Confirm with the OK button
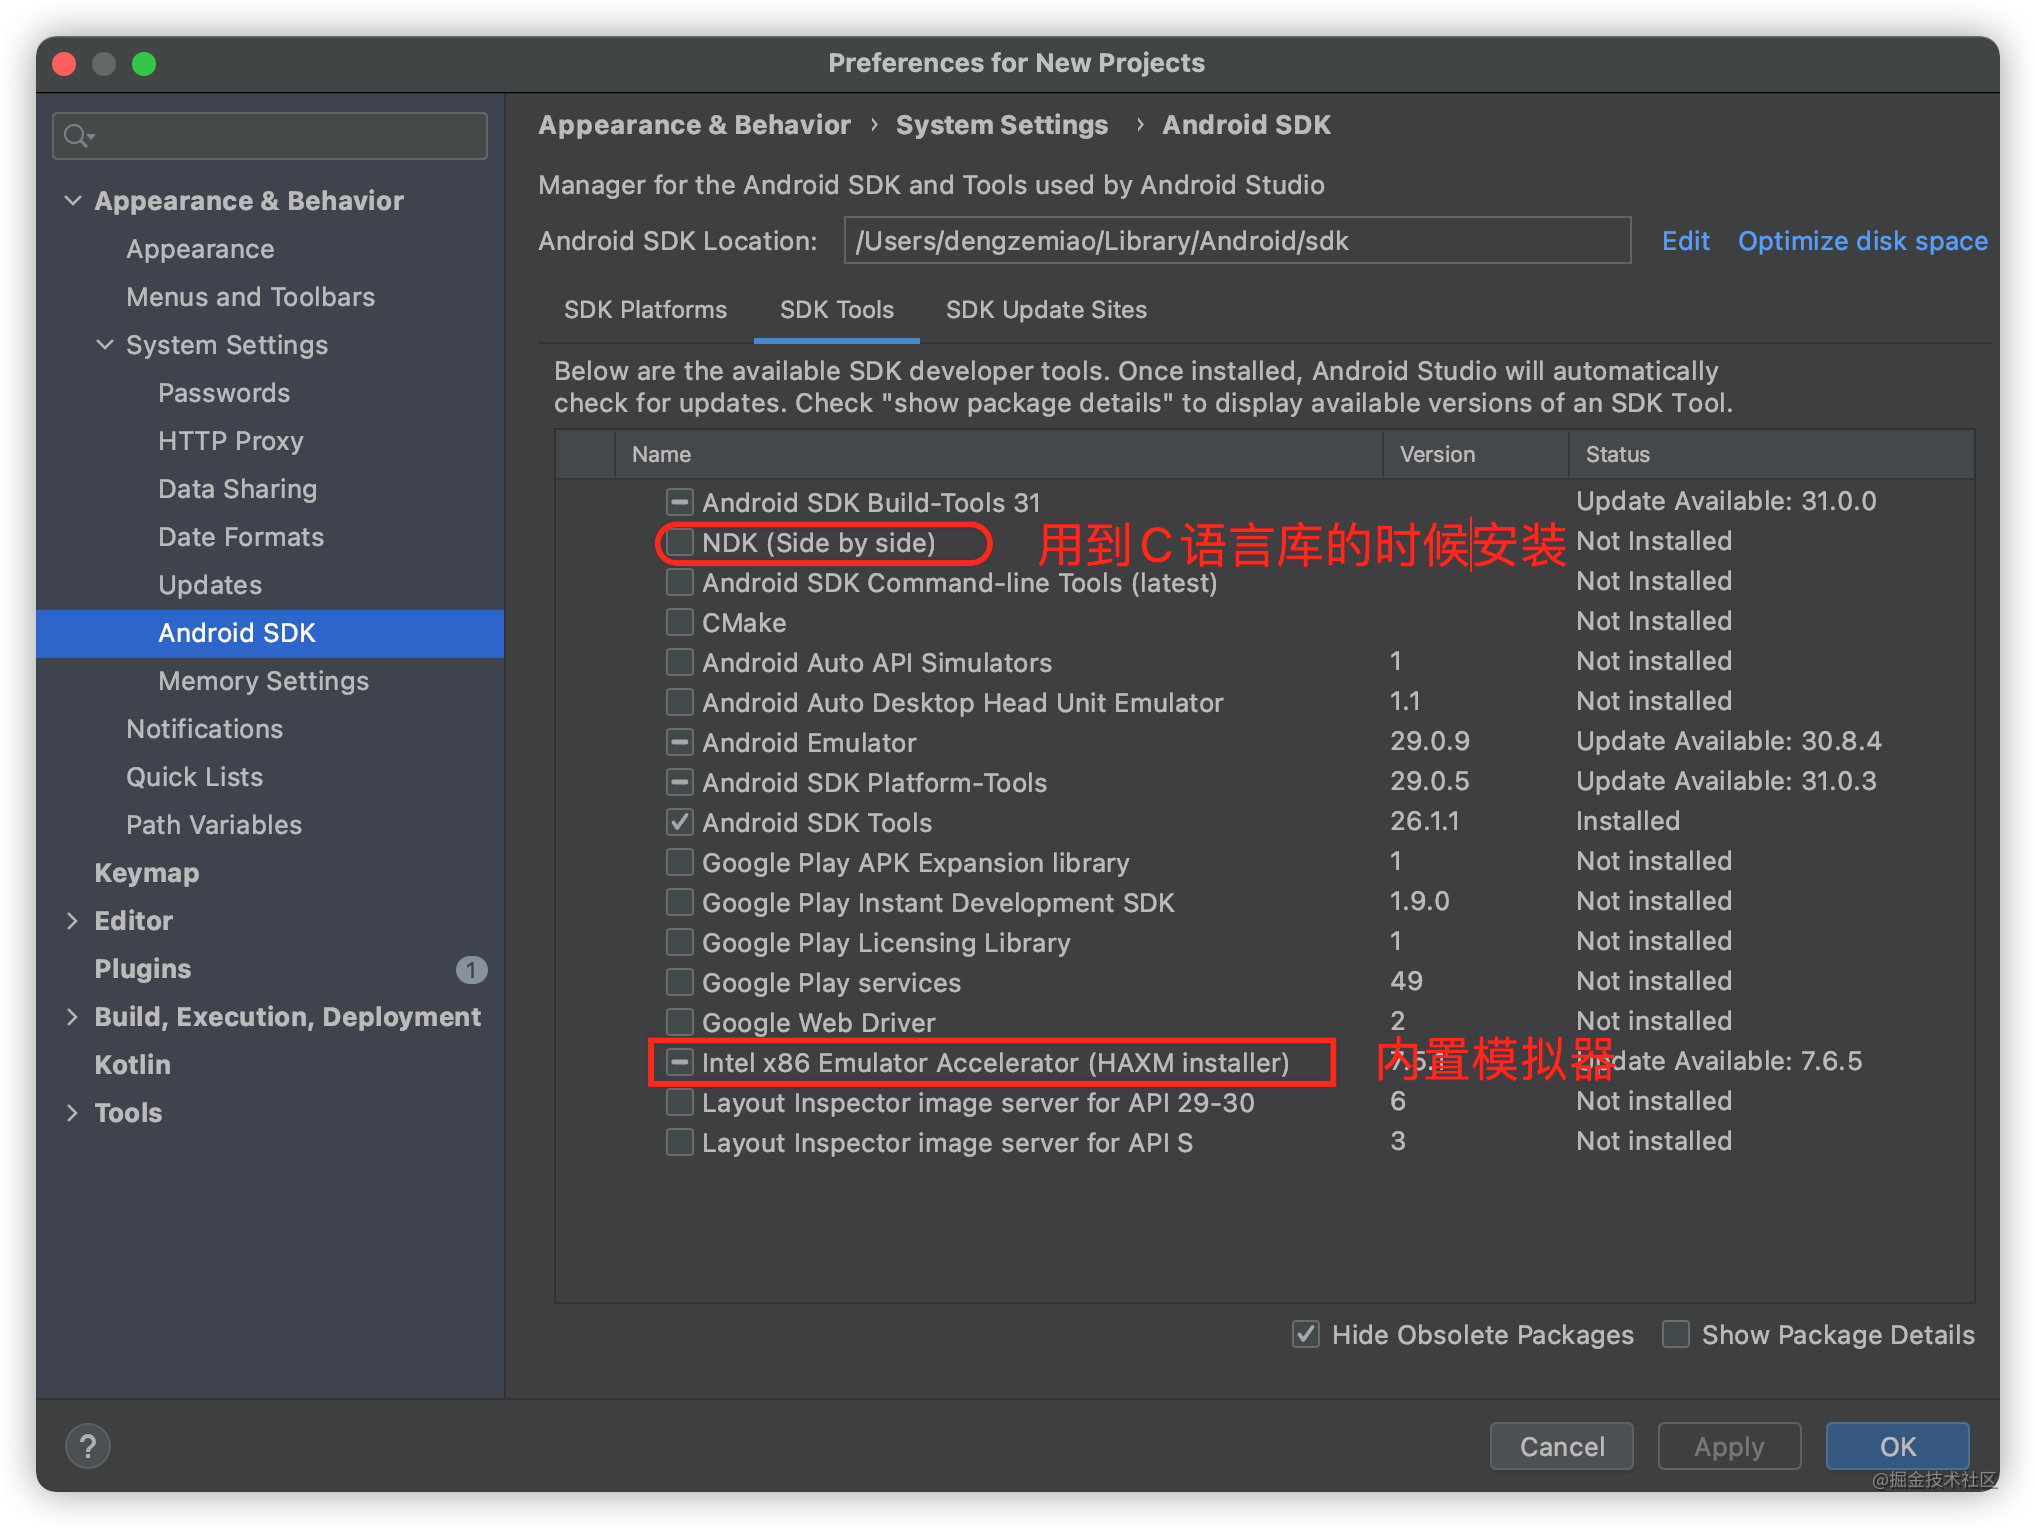2036x1528 pixels. tap(1898, 1446)
